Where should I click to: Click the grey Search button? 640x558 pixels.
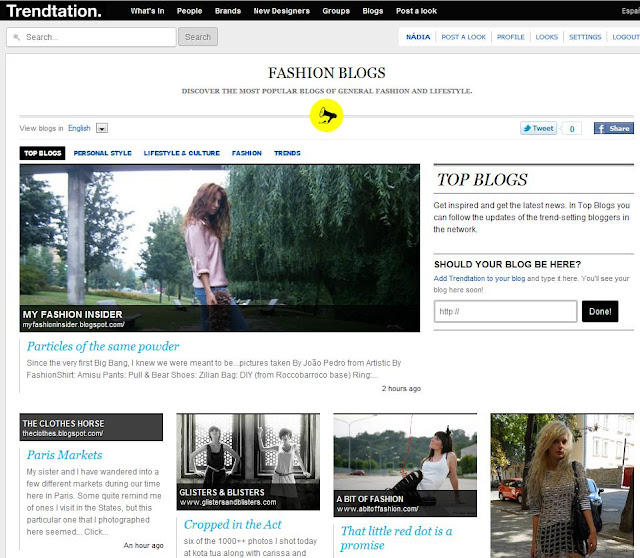(198, 37)
